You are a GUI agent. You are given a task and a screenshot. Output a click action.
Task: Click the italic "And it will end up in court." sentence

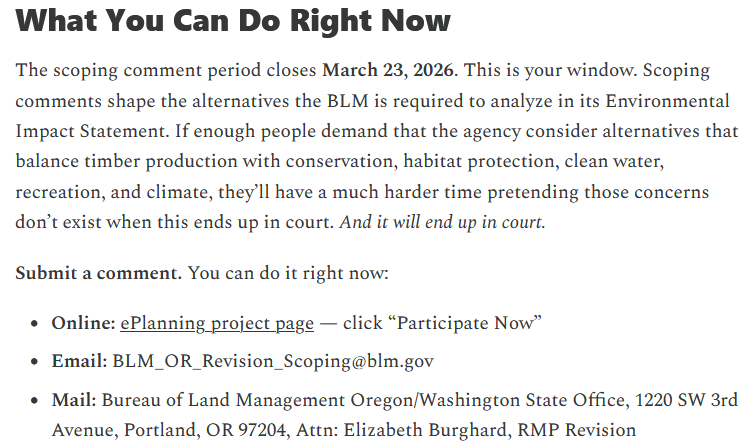442,221
